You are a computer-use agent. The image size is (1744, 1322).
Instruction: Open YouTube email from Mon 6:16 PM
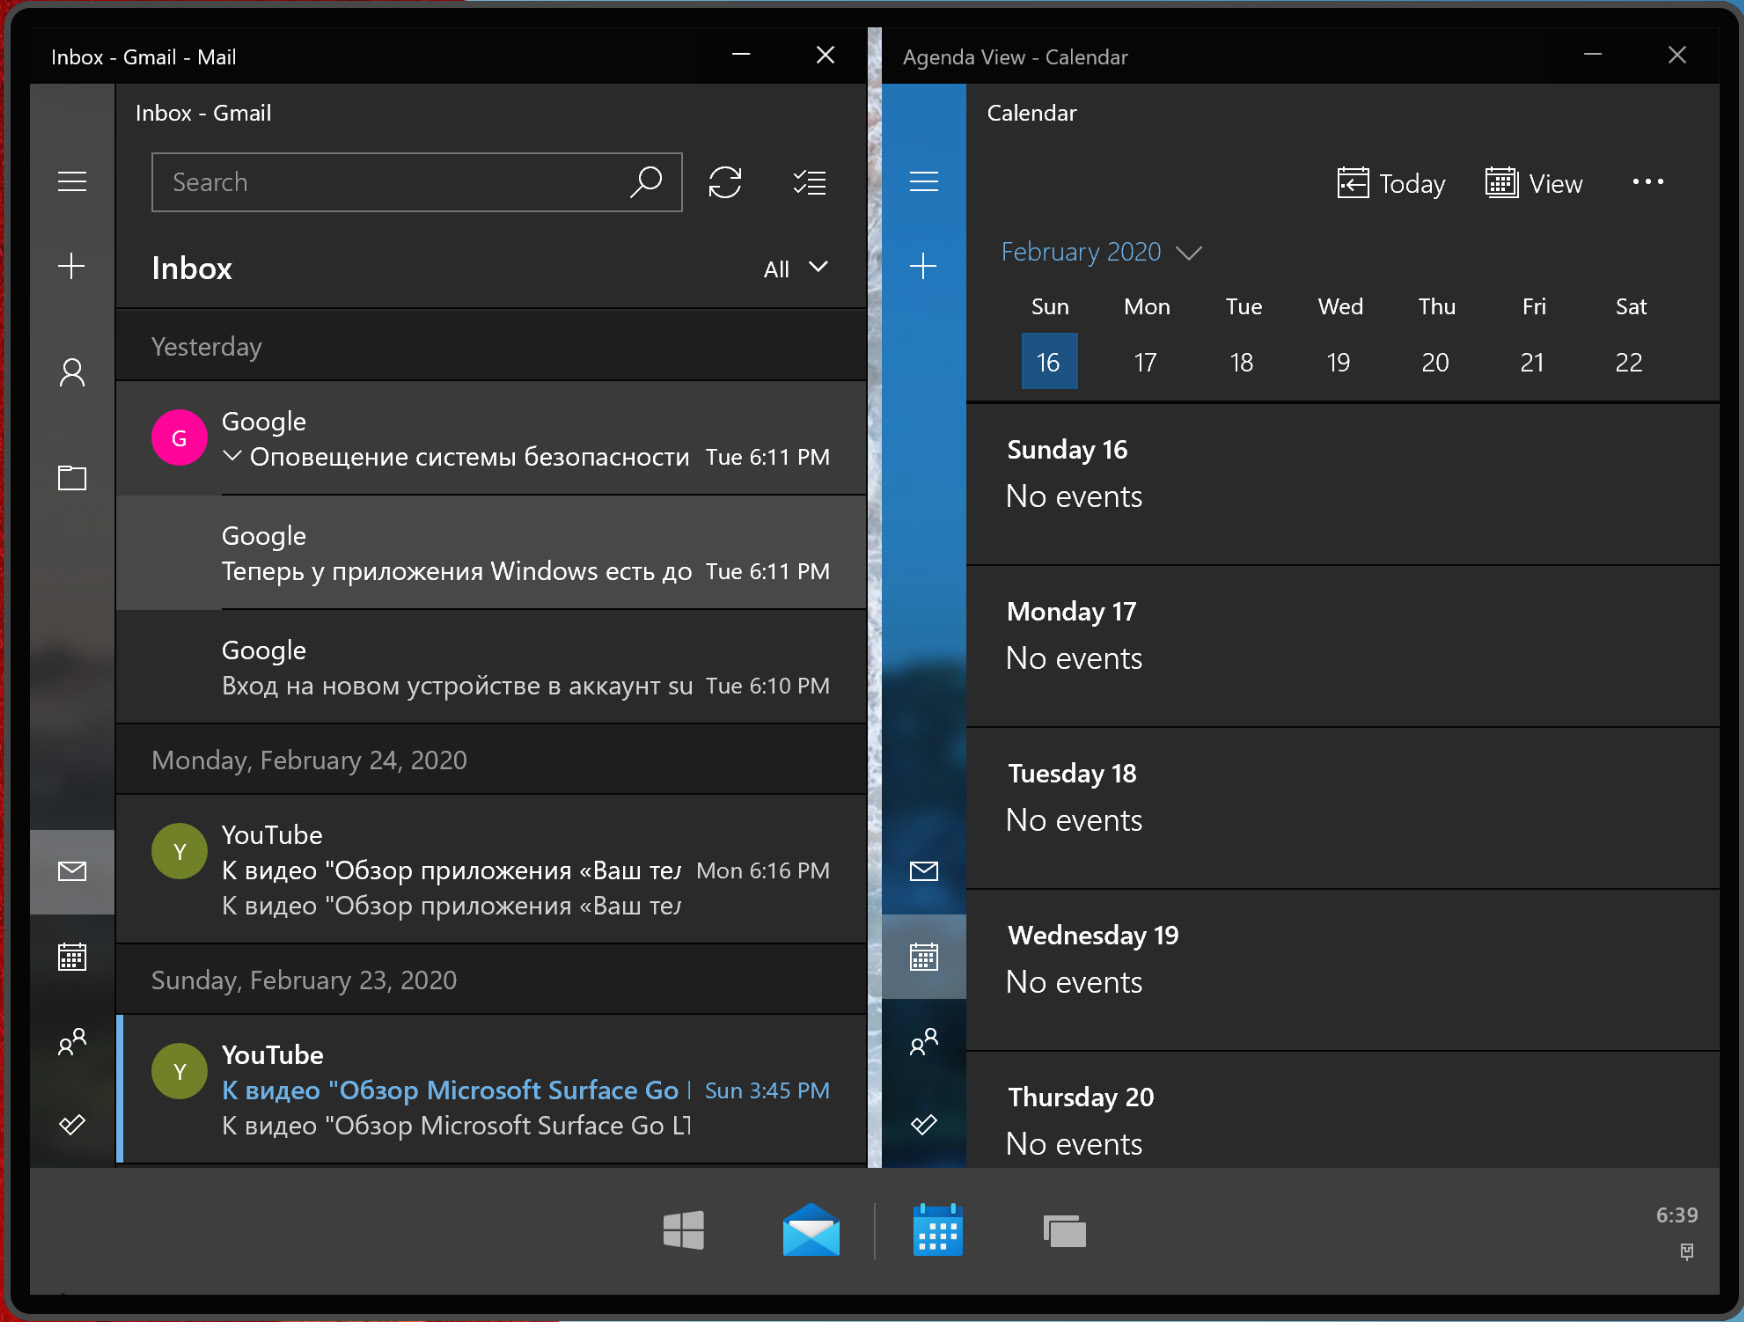[x=491, y=869]
